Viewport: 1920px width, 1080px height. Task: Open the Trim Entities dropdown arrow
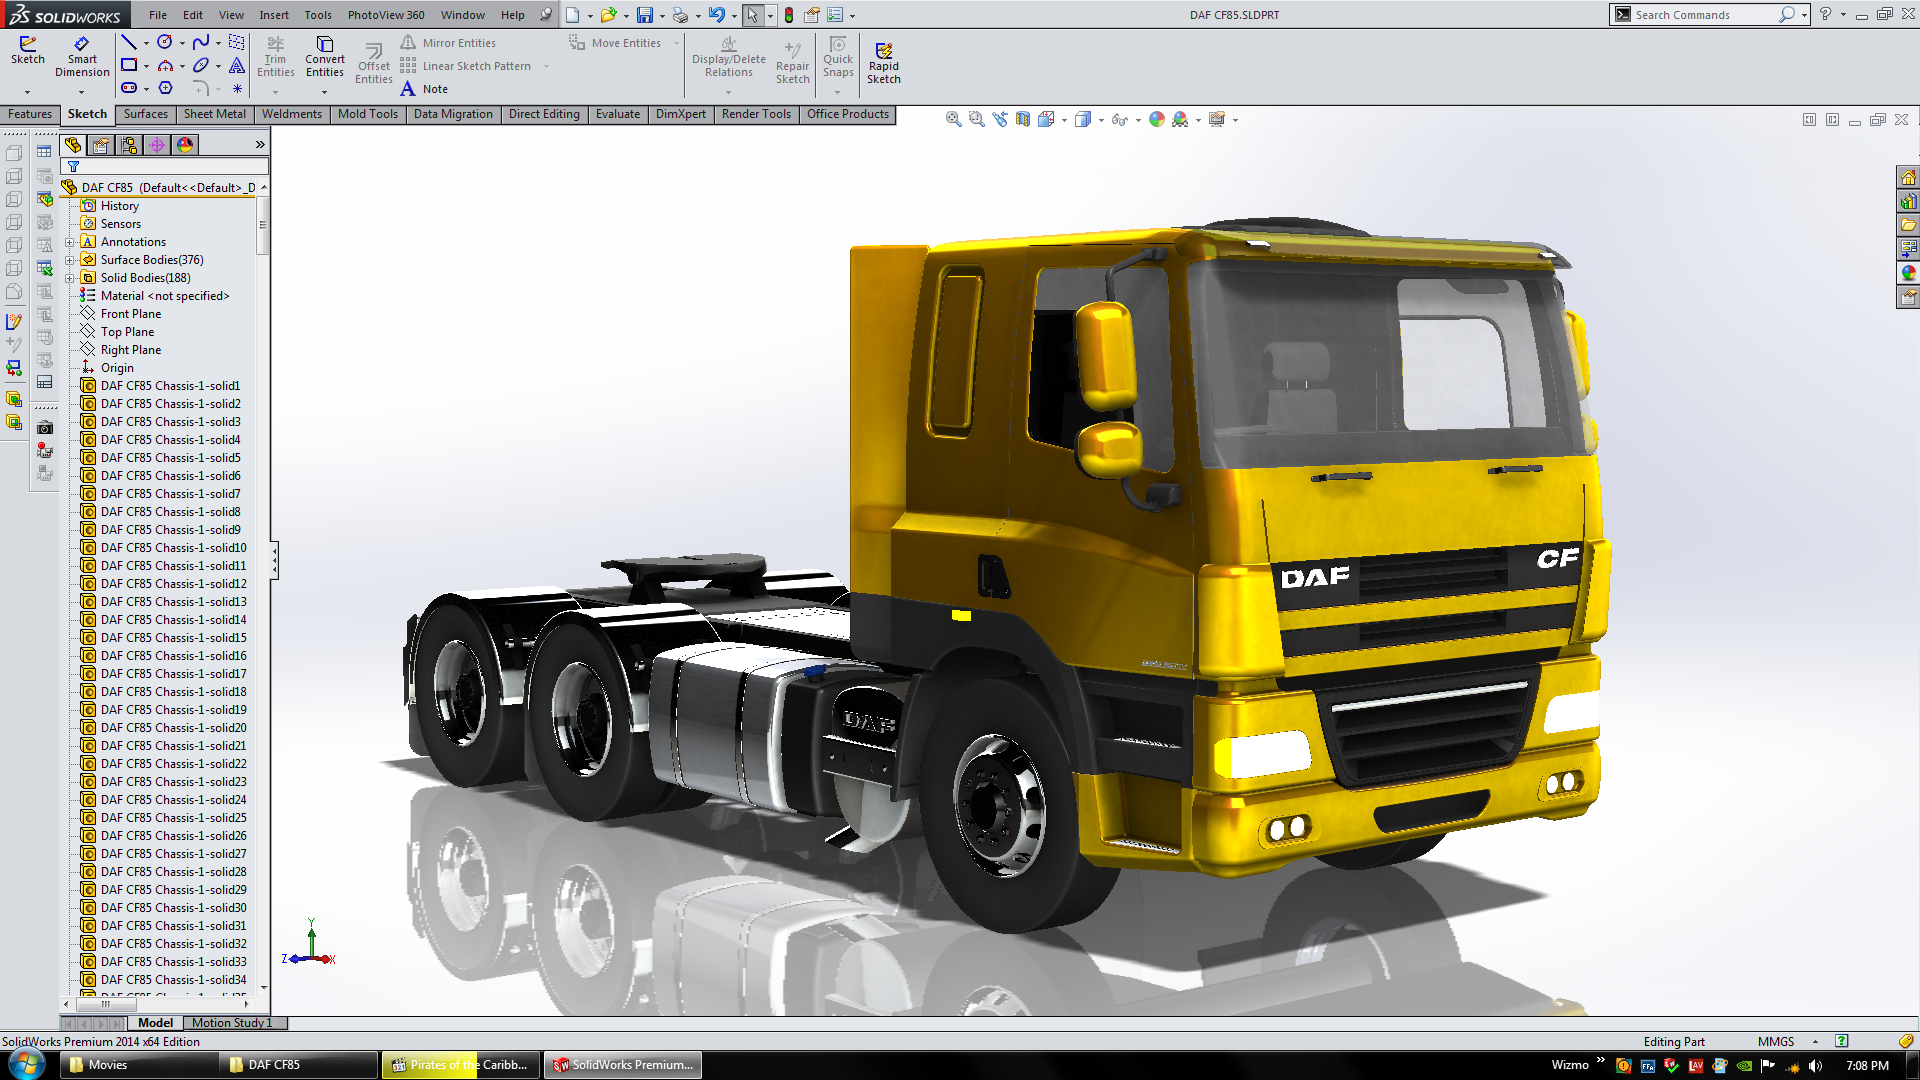point(276,92)
